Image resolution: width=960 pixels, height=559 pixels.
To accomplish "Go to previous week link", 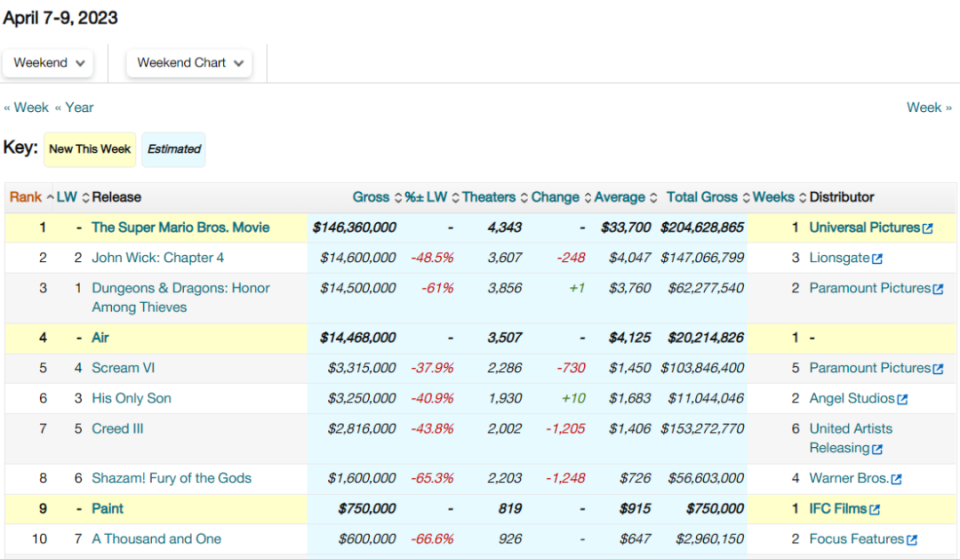I will coord(26,108).
